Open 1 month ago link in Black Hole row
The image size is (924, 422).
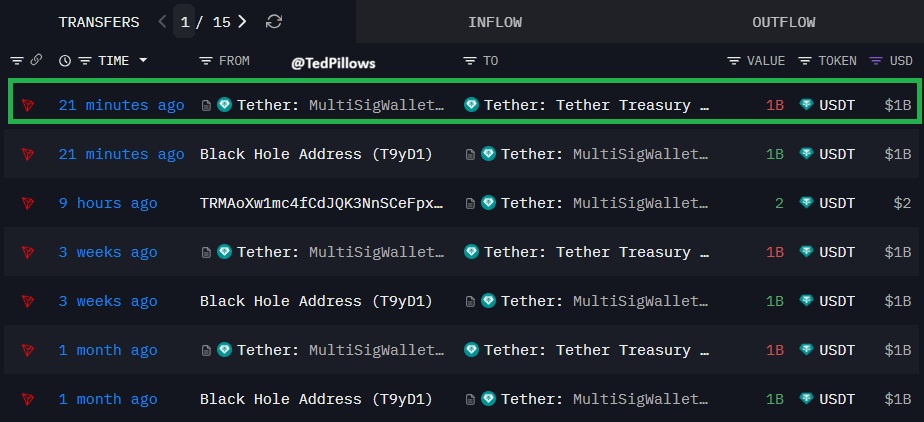(108, 399)
